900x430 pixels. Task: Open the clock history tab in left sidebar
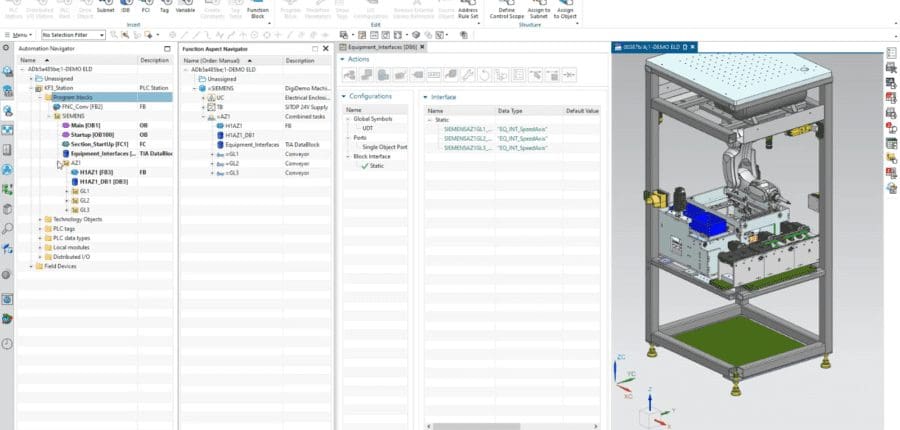[x=7, y=344]
